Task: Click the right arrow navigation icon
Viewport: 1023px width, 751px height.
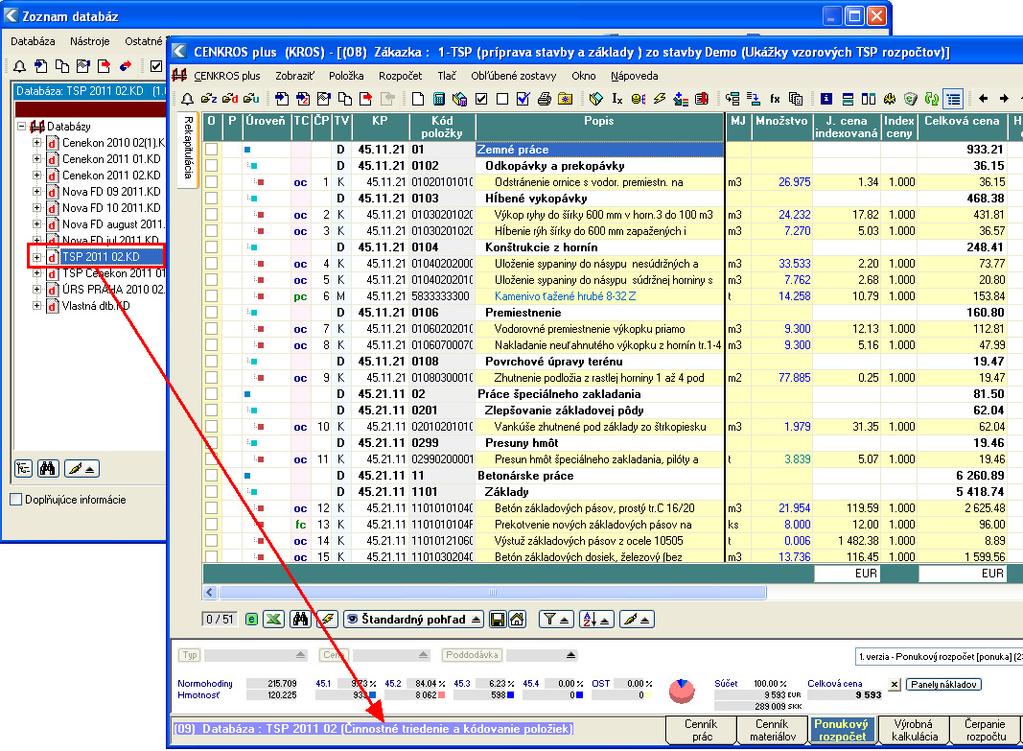Action: coord(1004,99)
